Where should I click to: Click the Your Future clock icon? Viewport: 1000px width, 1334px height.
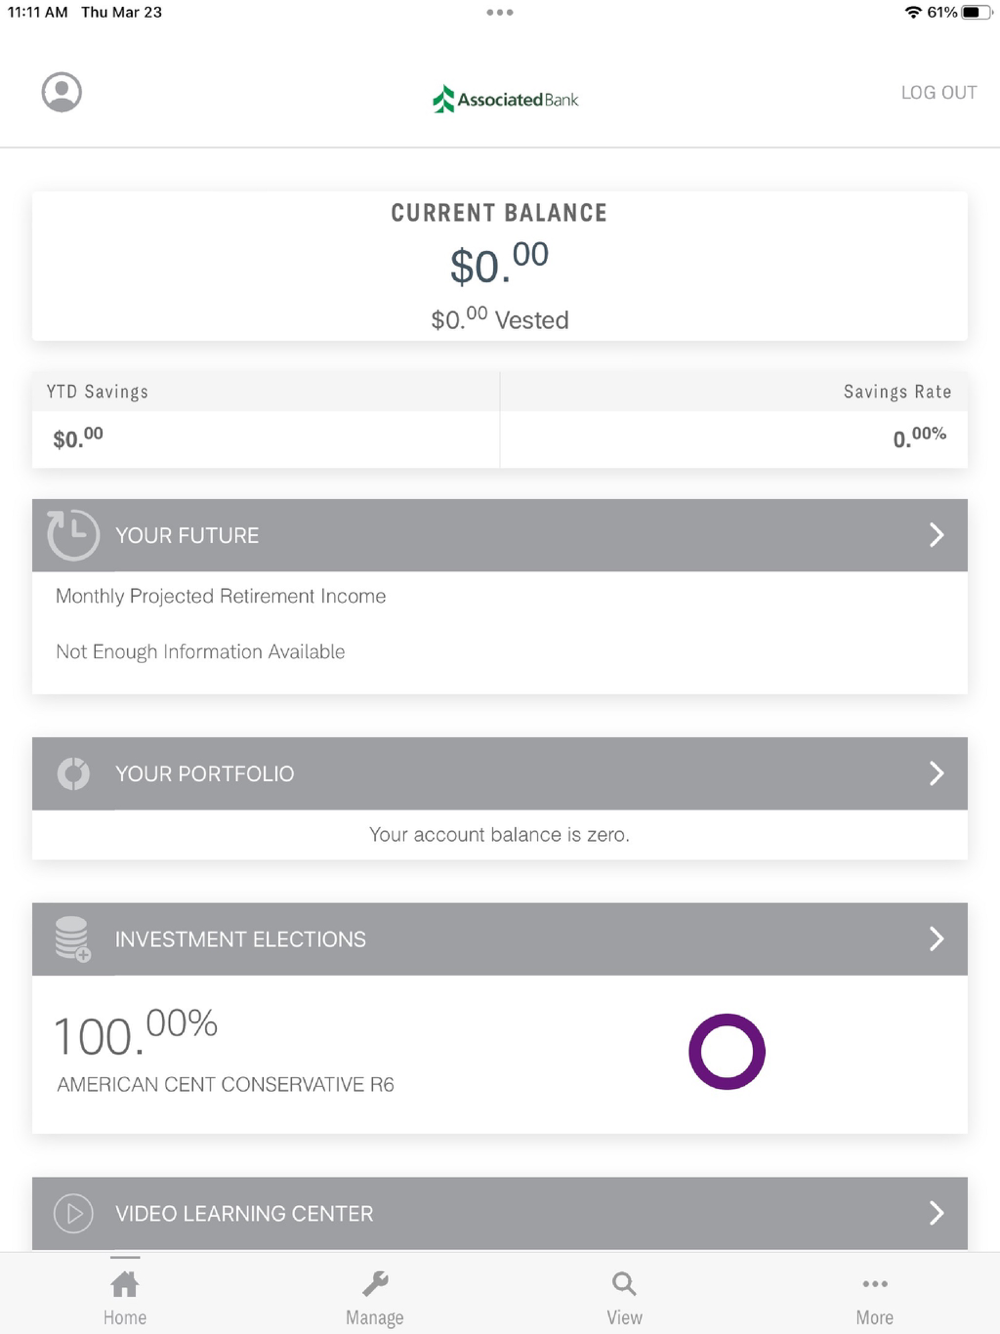(73, 535)
